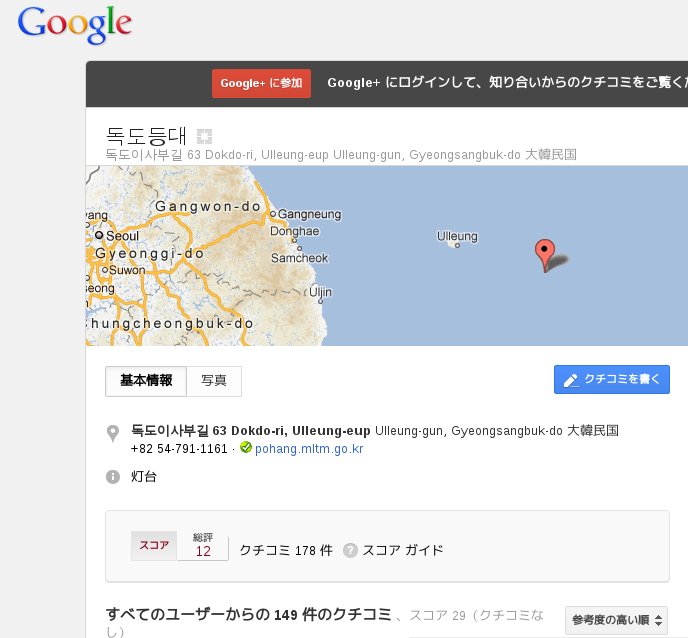Click the Google logo
688x638 pixels.
coord(75,25)
